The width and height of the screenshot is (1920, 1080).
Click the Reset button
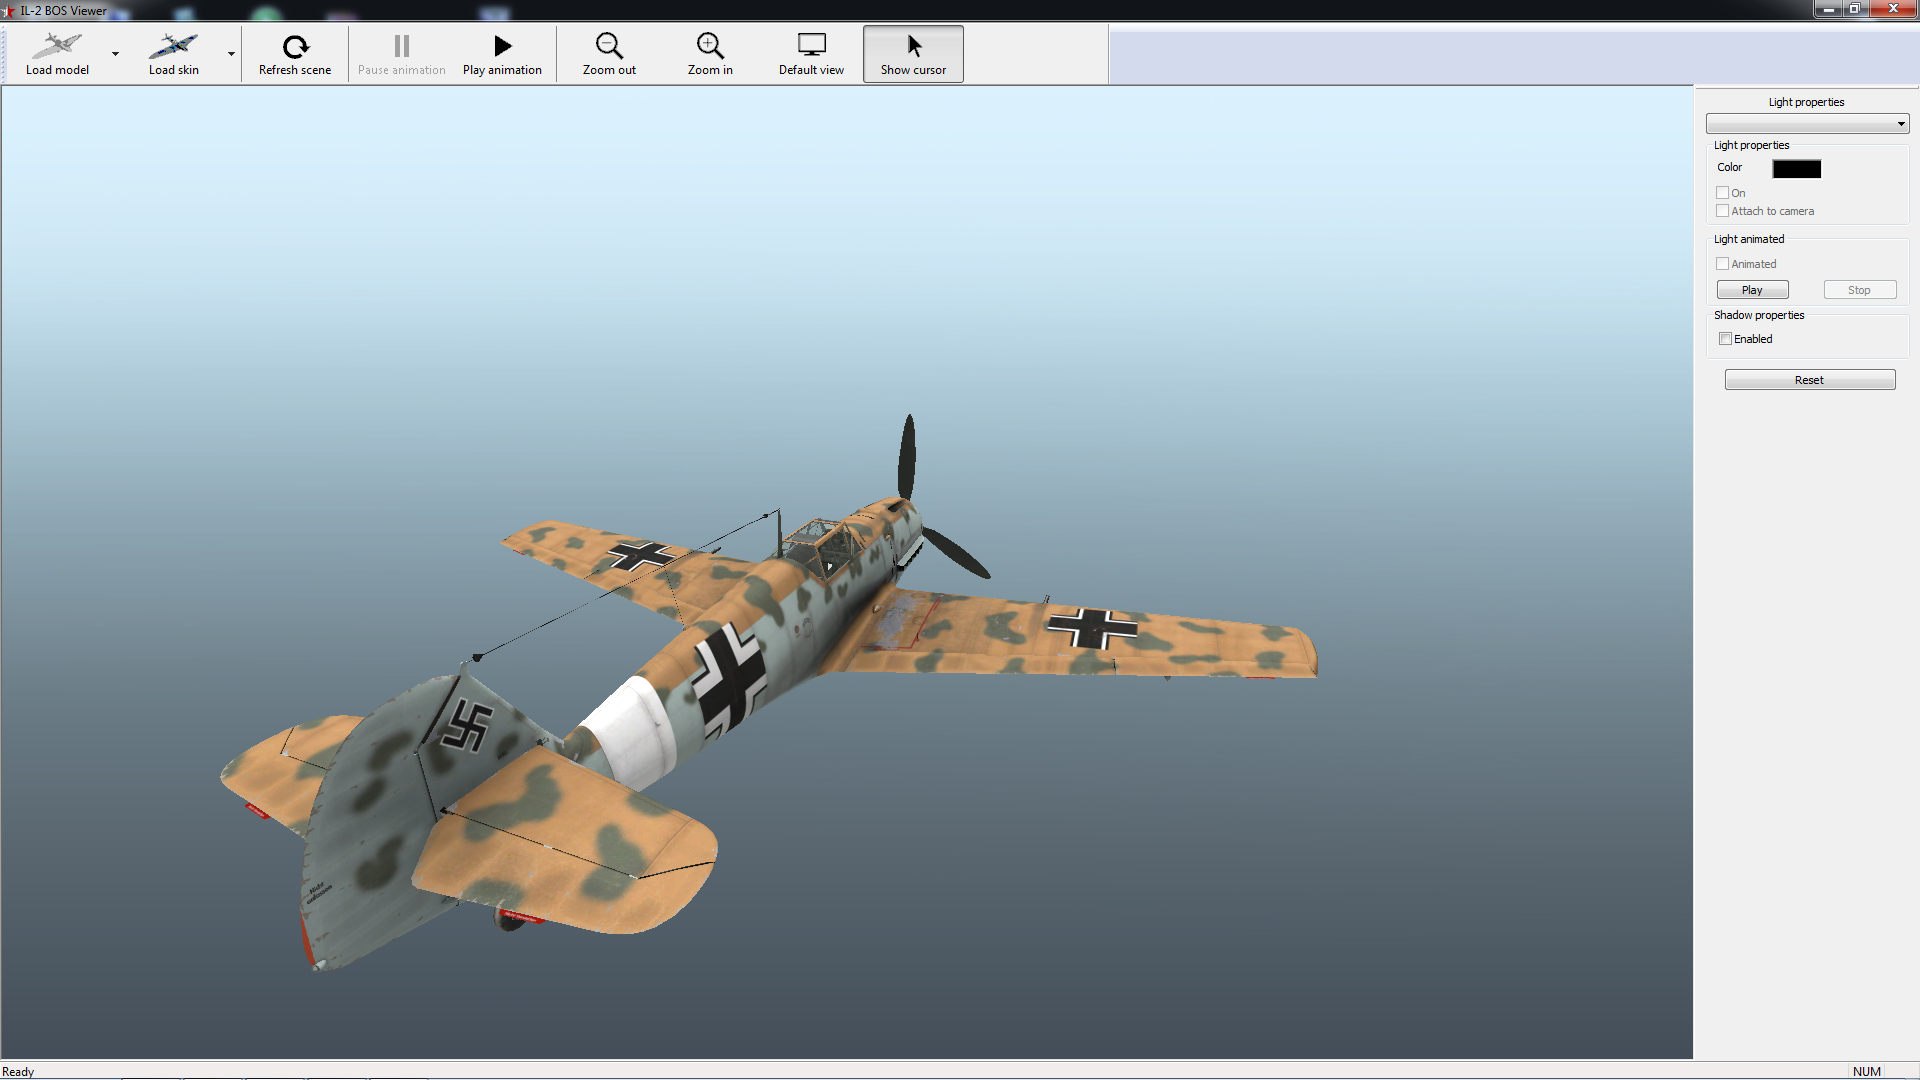pos(1809,380)
